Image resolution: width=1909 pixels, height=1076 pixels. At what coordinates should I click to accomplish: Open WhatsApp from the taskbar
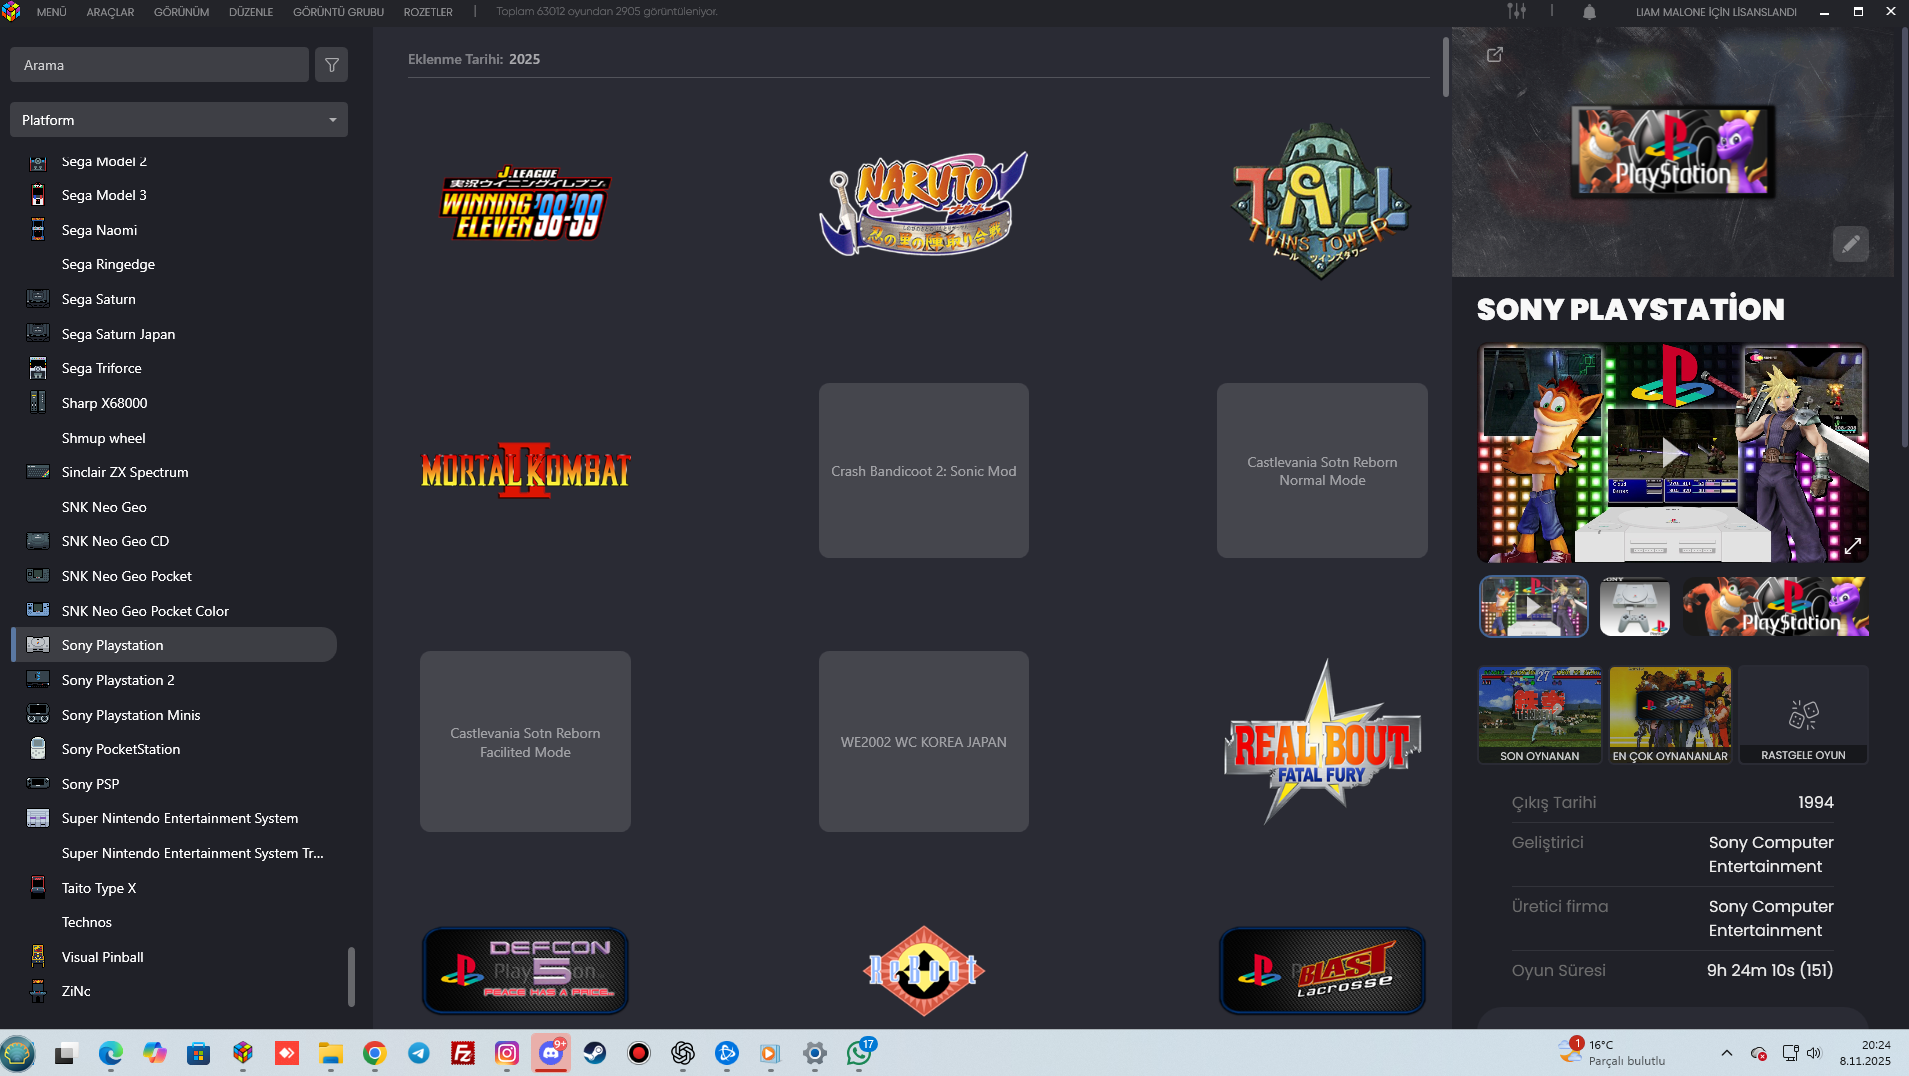(x=859, y=1053)
